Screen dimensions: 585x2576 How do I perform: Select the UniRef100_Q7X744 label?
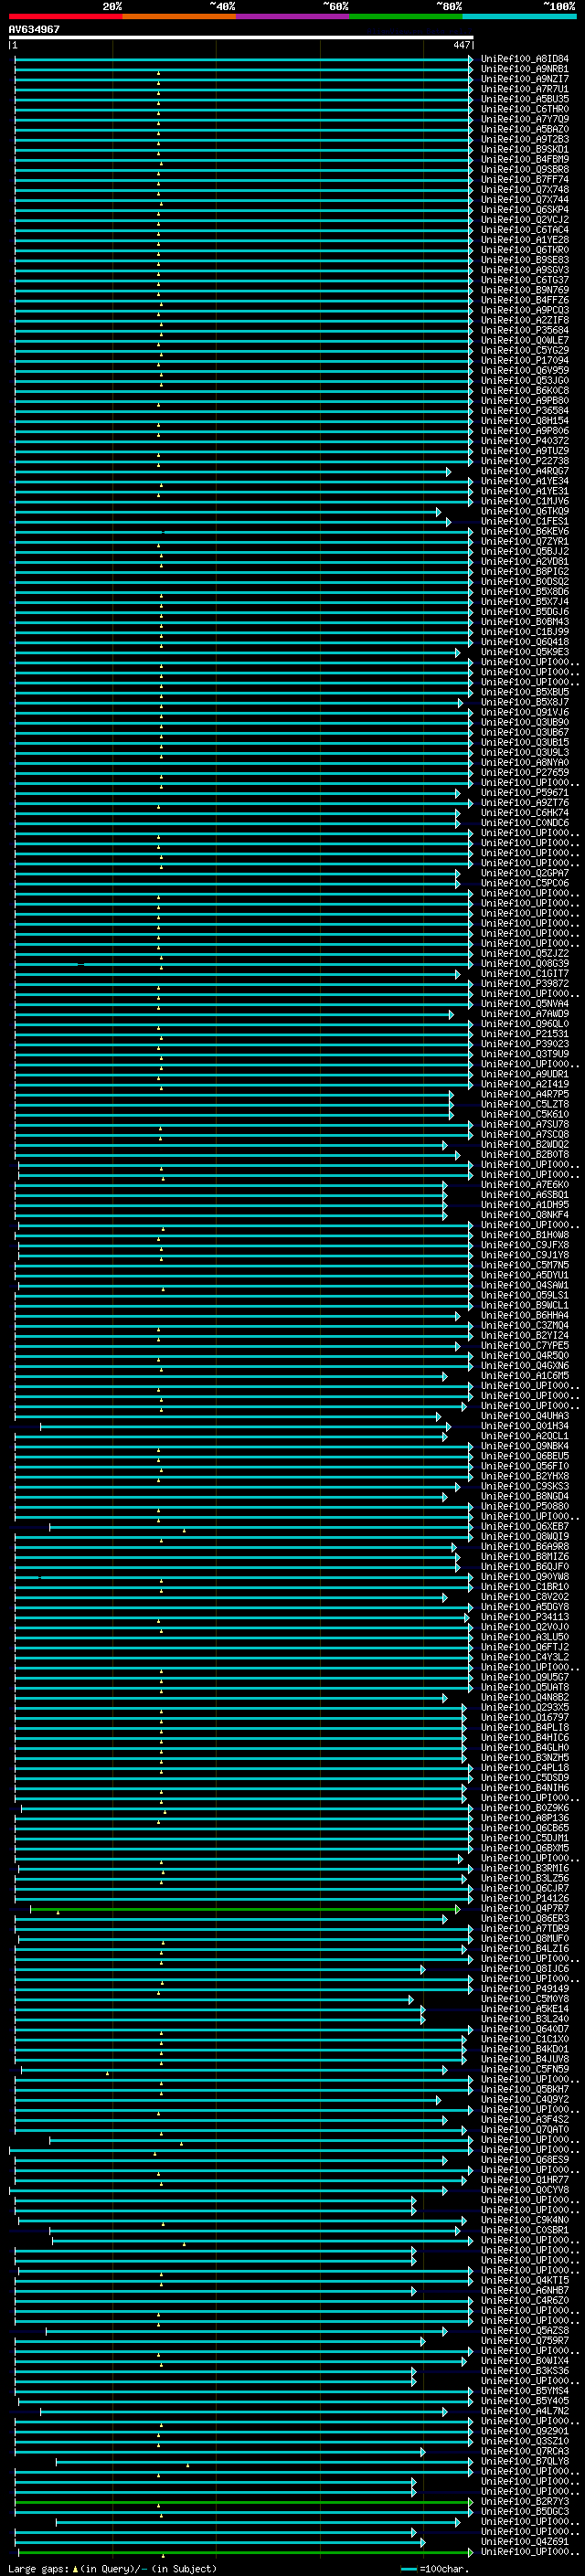(x=525, y=199)
